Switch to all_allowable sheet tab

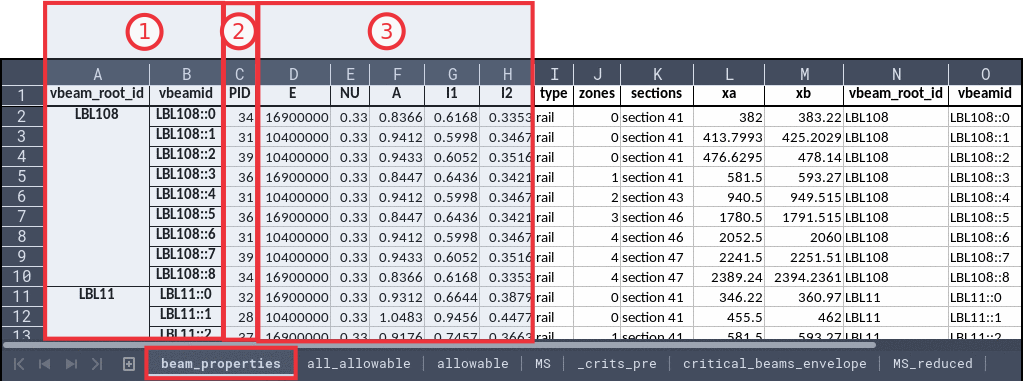point(359,363)
